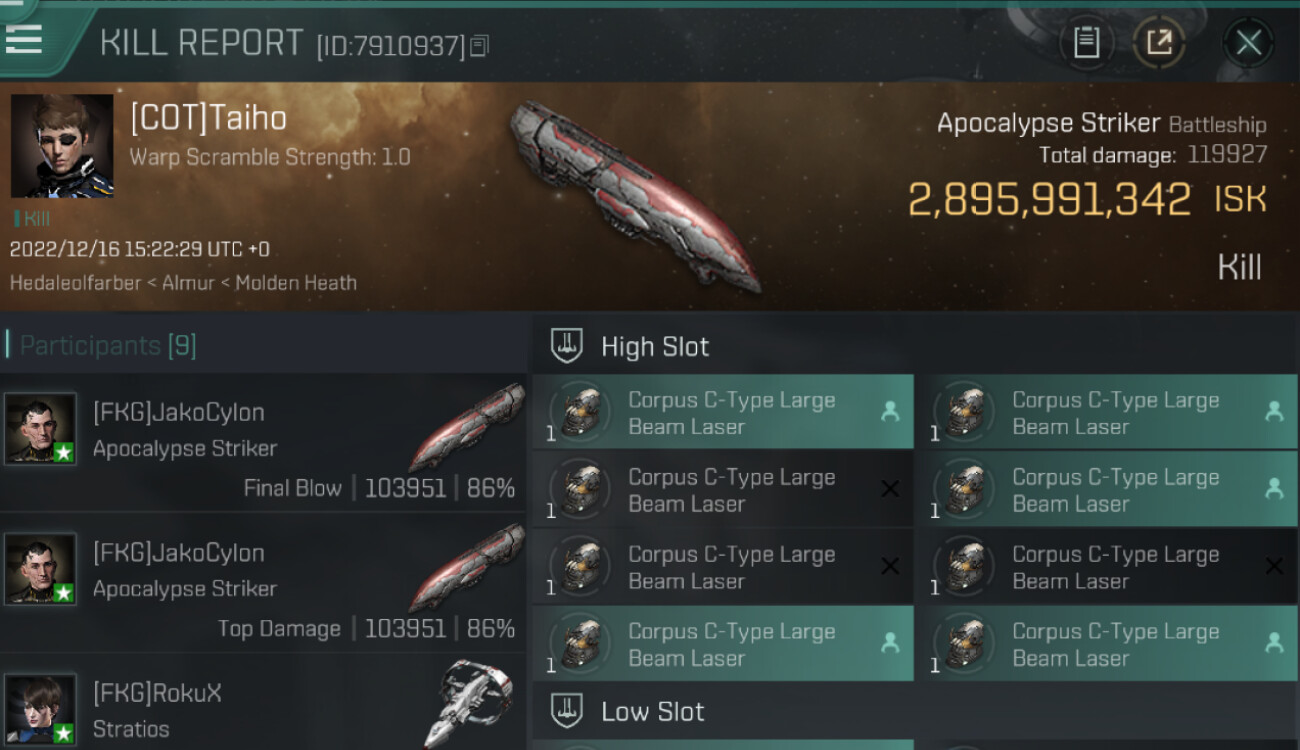Click the High Slot section icon
The height and width of the screenshot is (750, 1300).
pyautogui.click(x=567, y=347)
